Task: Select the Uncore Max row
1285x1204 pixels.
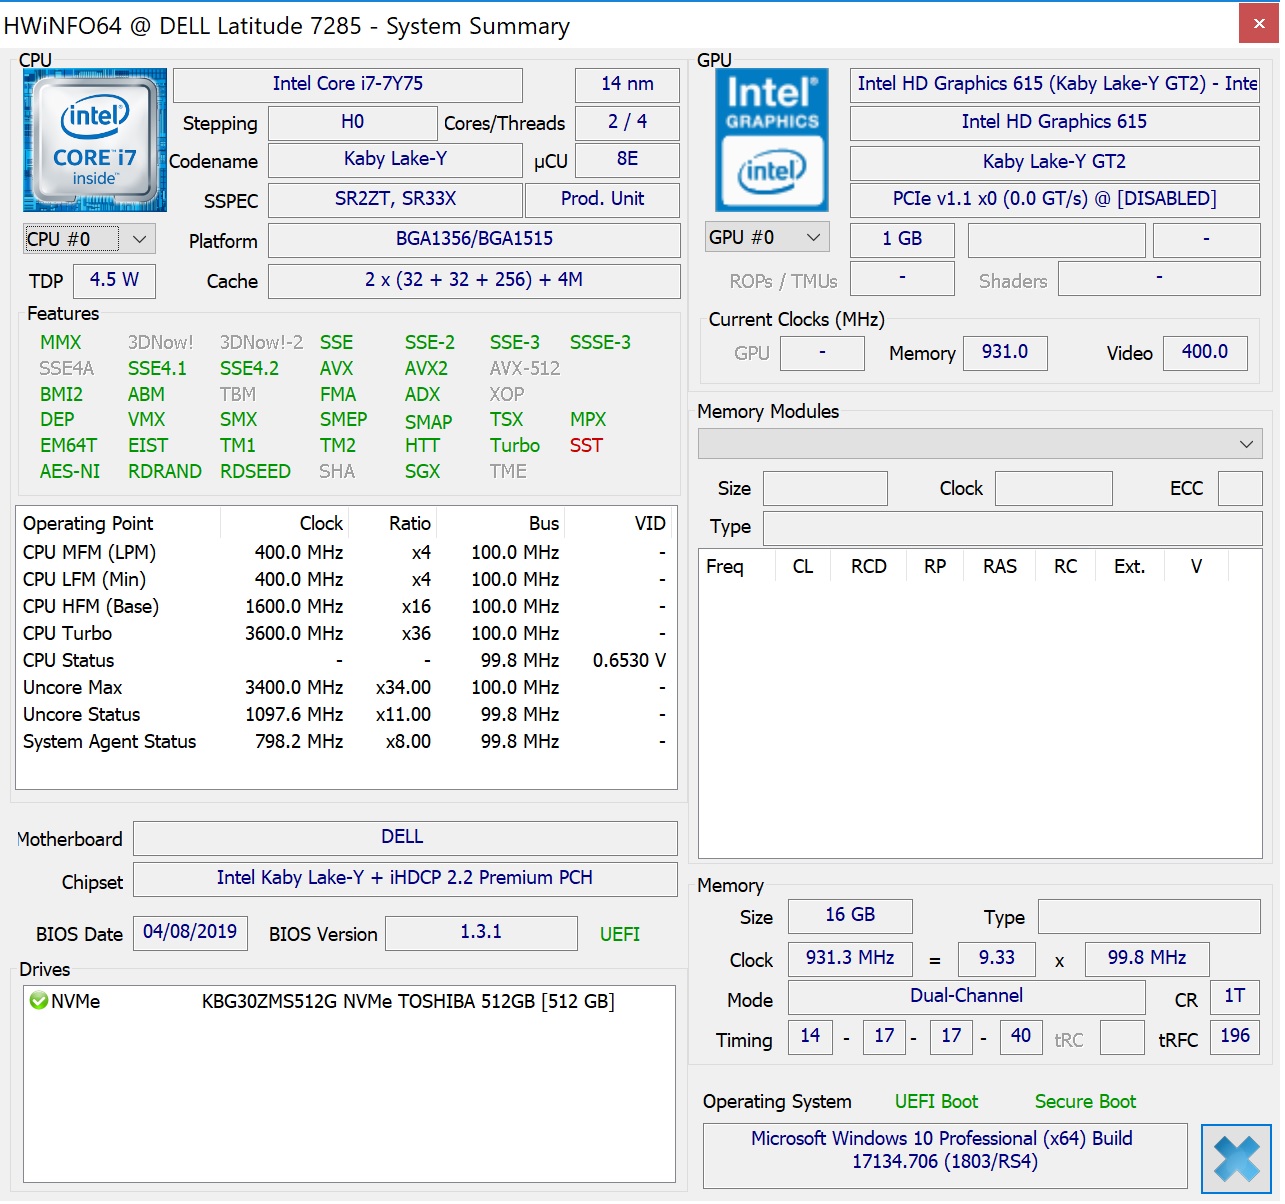Action: [345, 687]
